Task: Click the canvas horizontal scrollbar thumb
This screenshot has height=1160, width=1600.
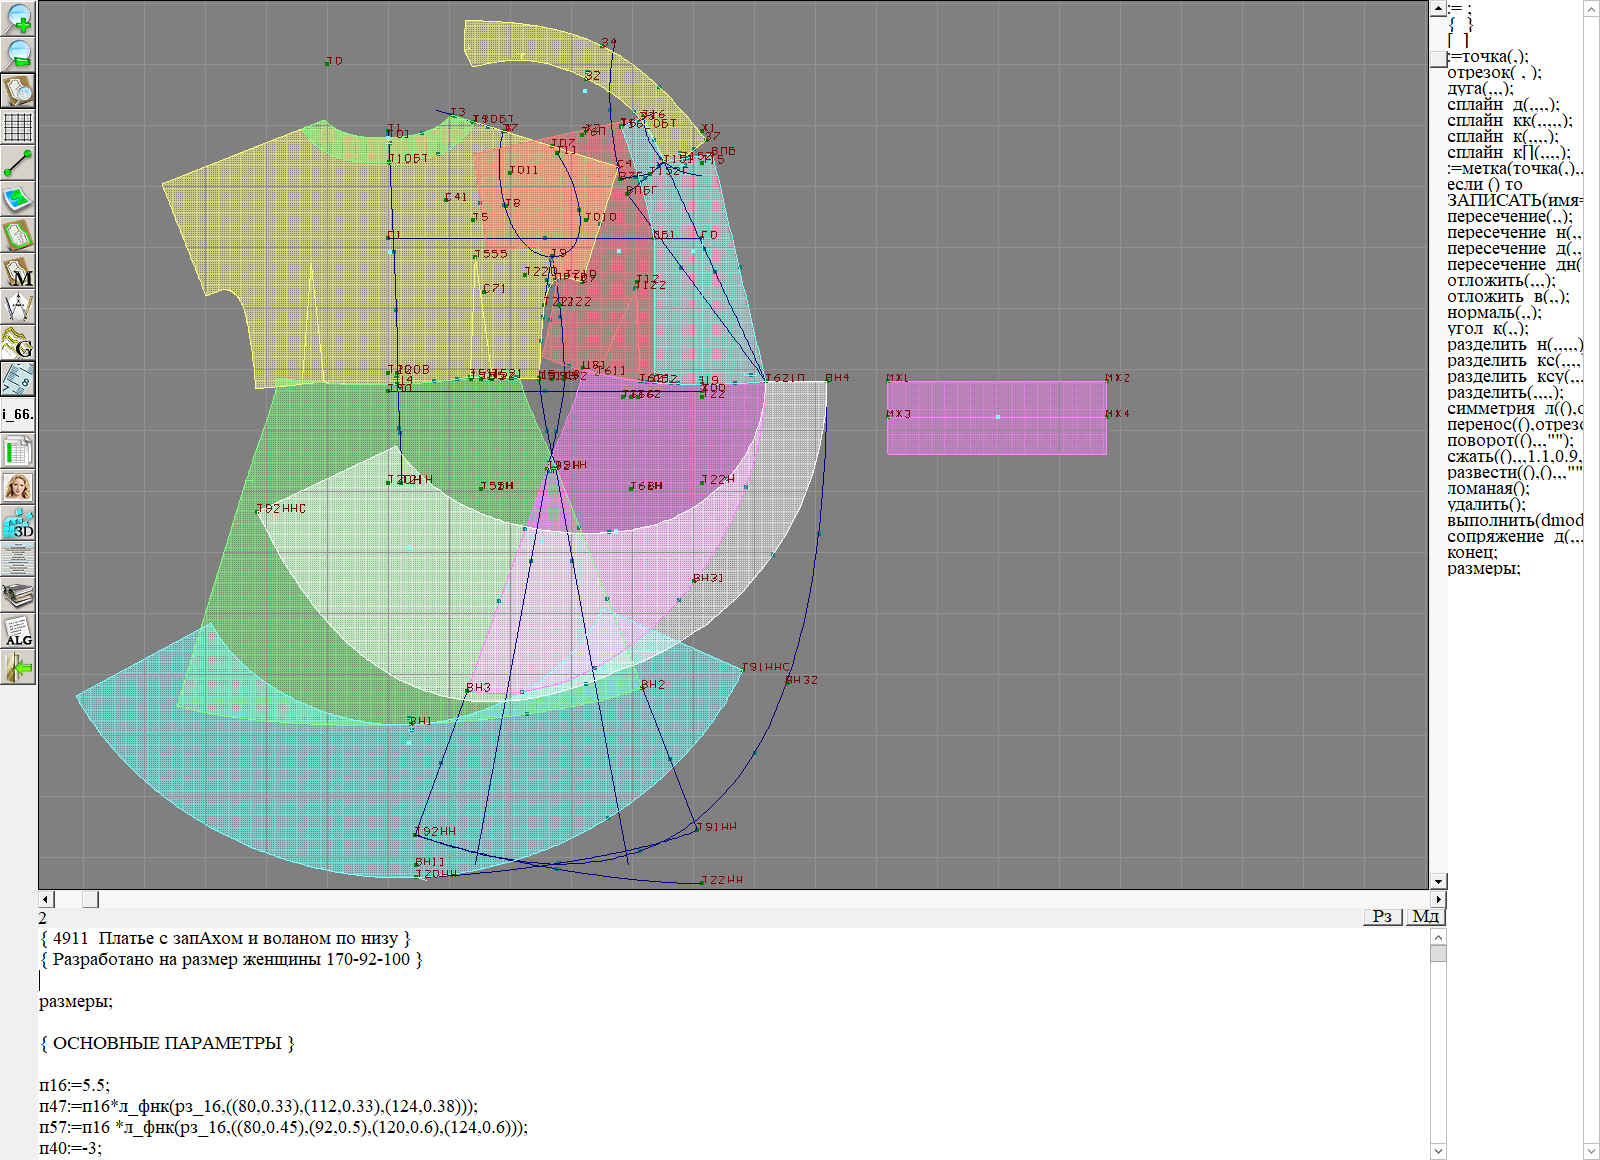Action: [x=90, y=899]
